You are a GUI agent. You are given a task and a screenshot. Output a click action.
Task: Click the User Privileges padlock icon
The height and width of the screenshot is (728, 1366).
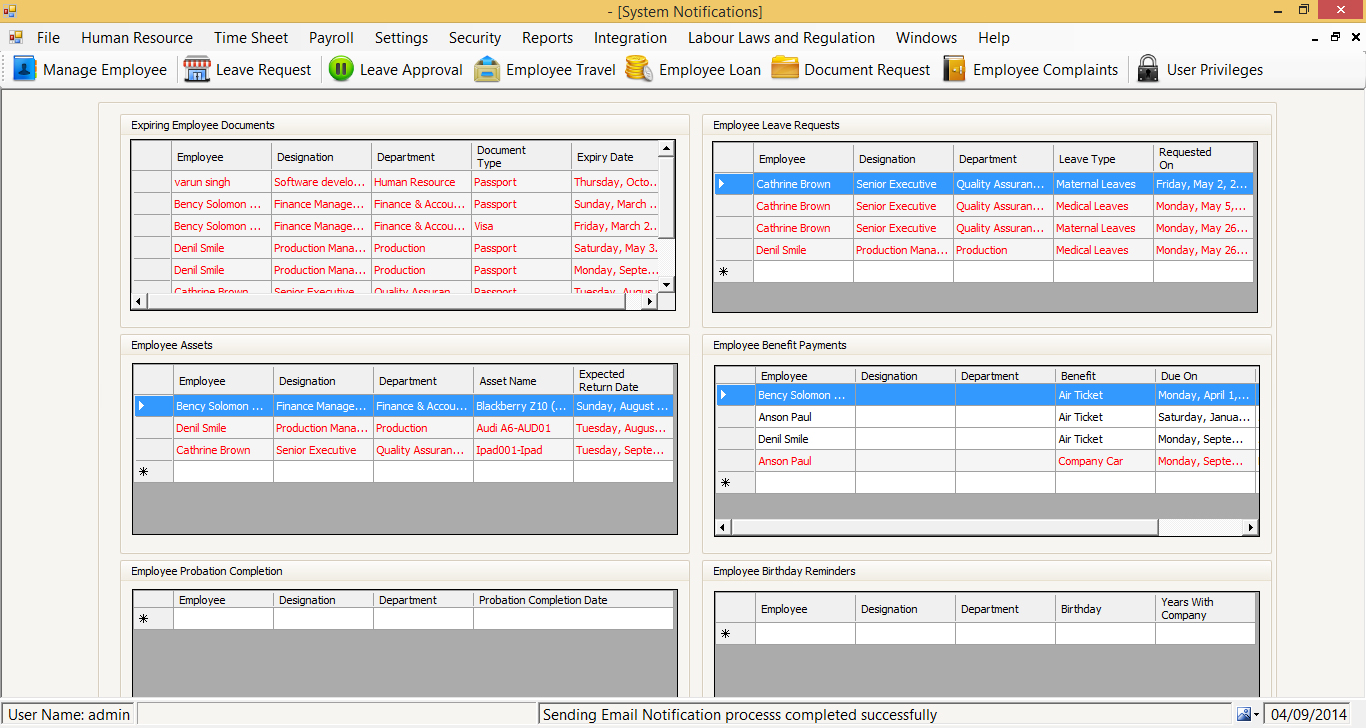1148,69
